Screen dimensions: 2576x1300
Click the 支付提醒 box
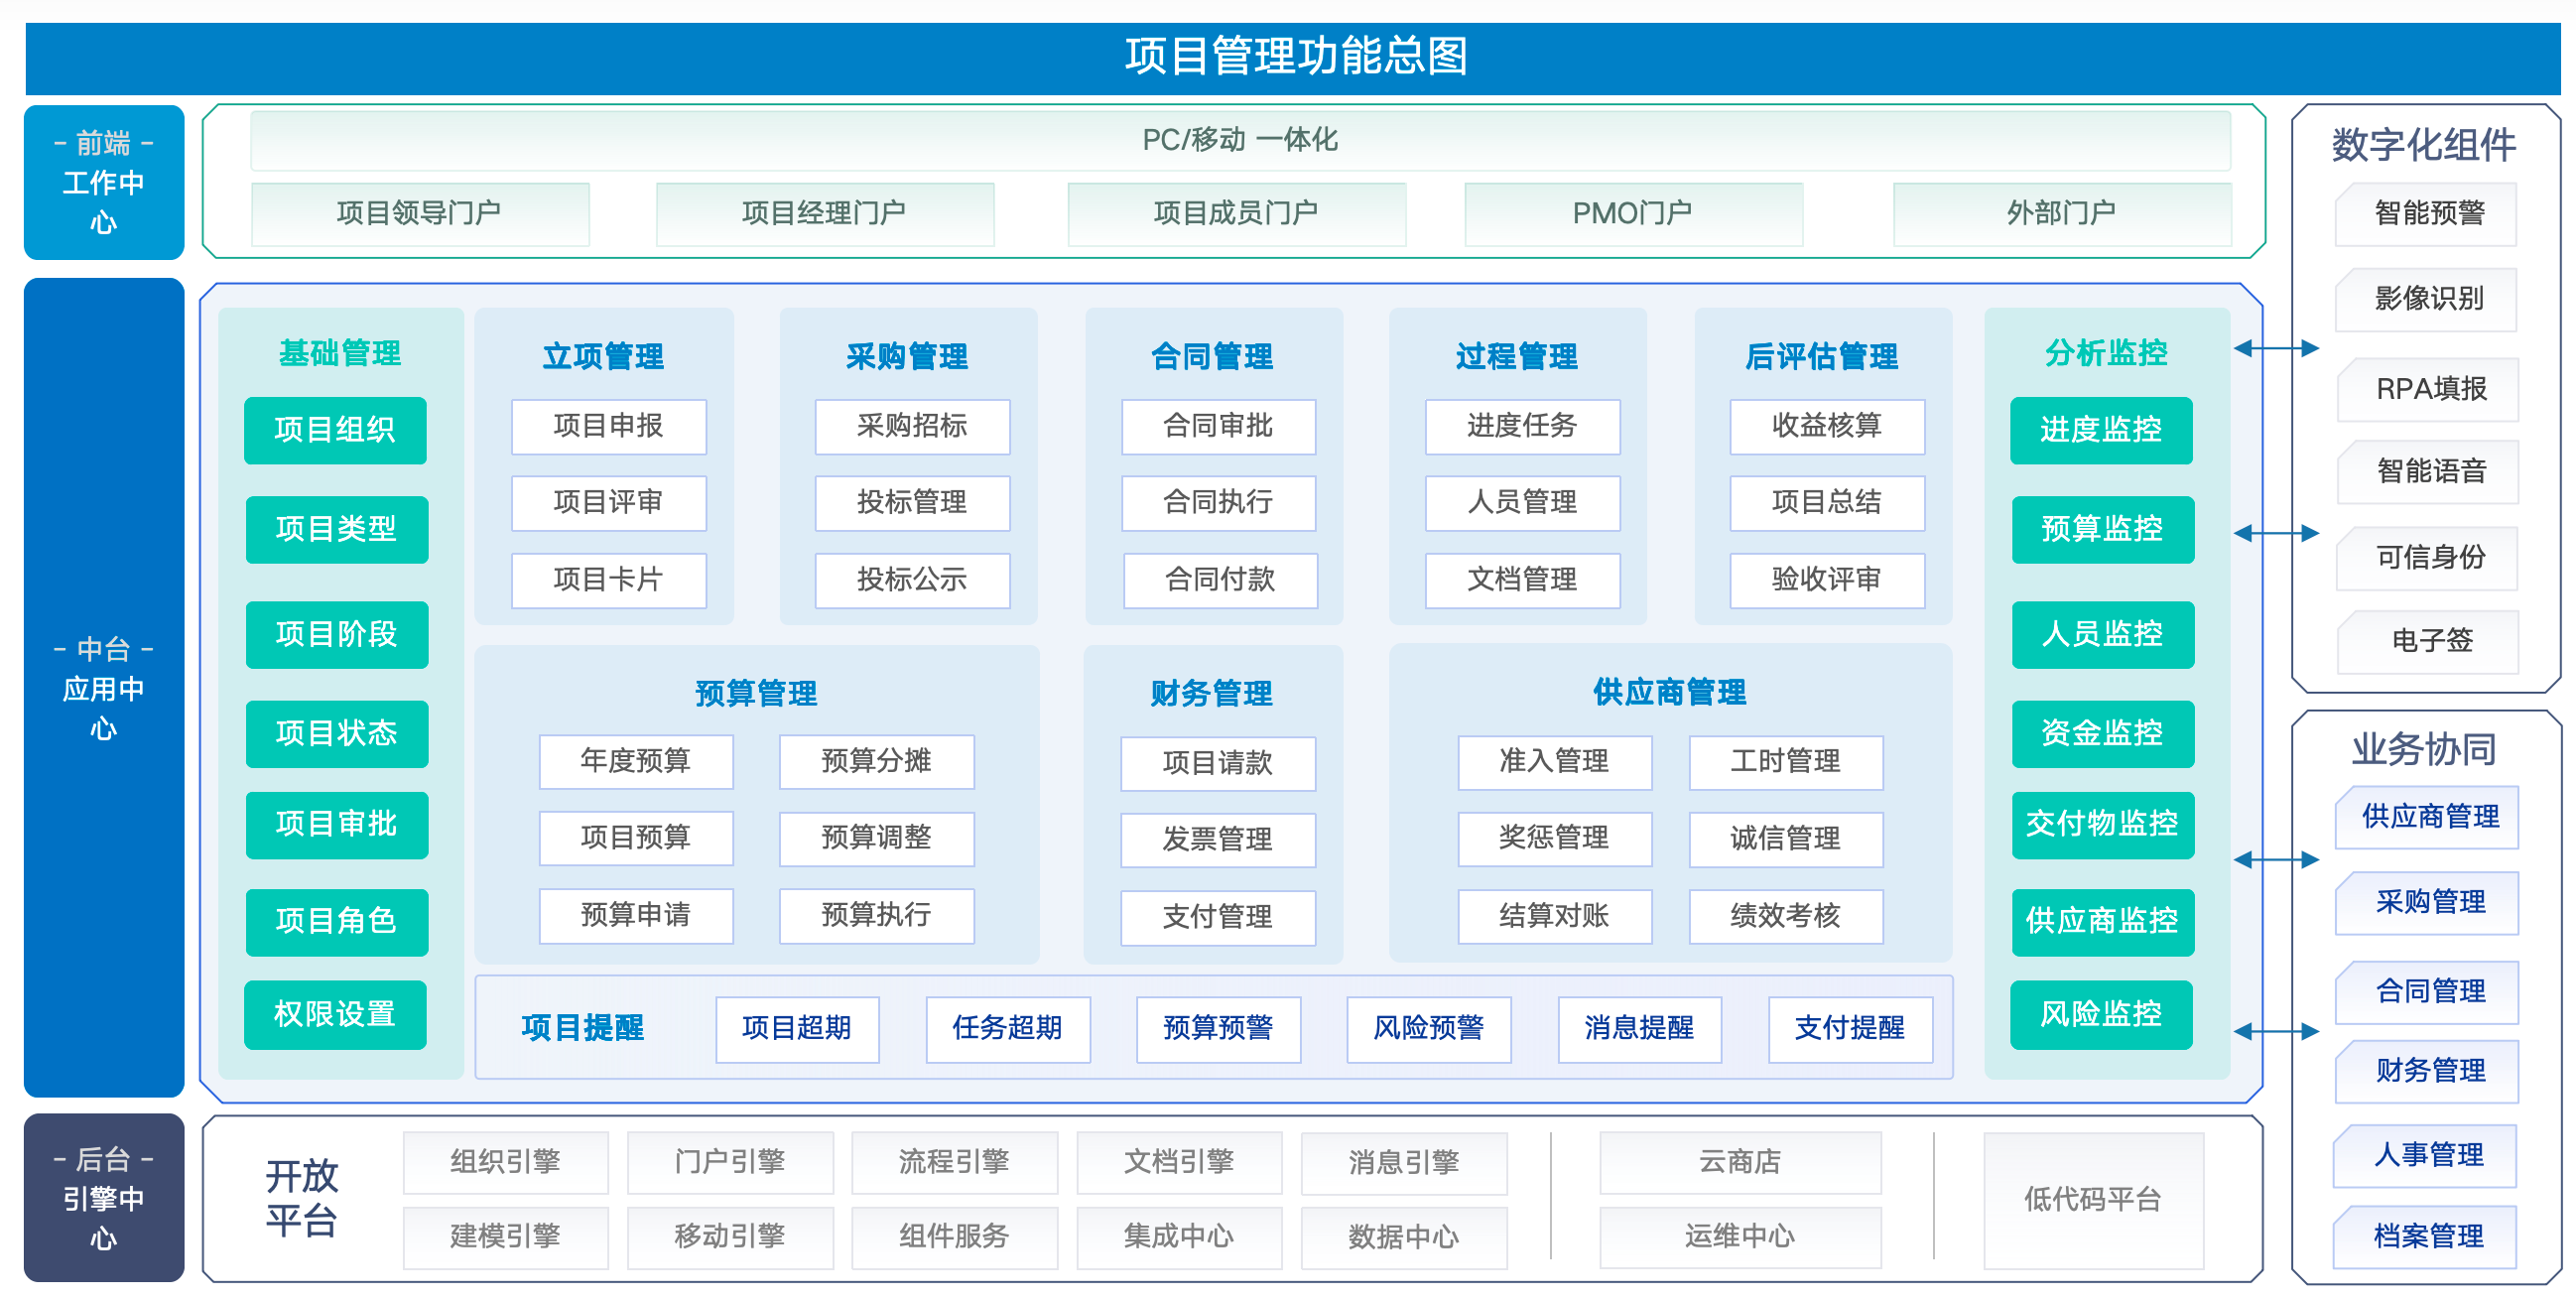coord(1850,1028)
